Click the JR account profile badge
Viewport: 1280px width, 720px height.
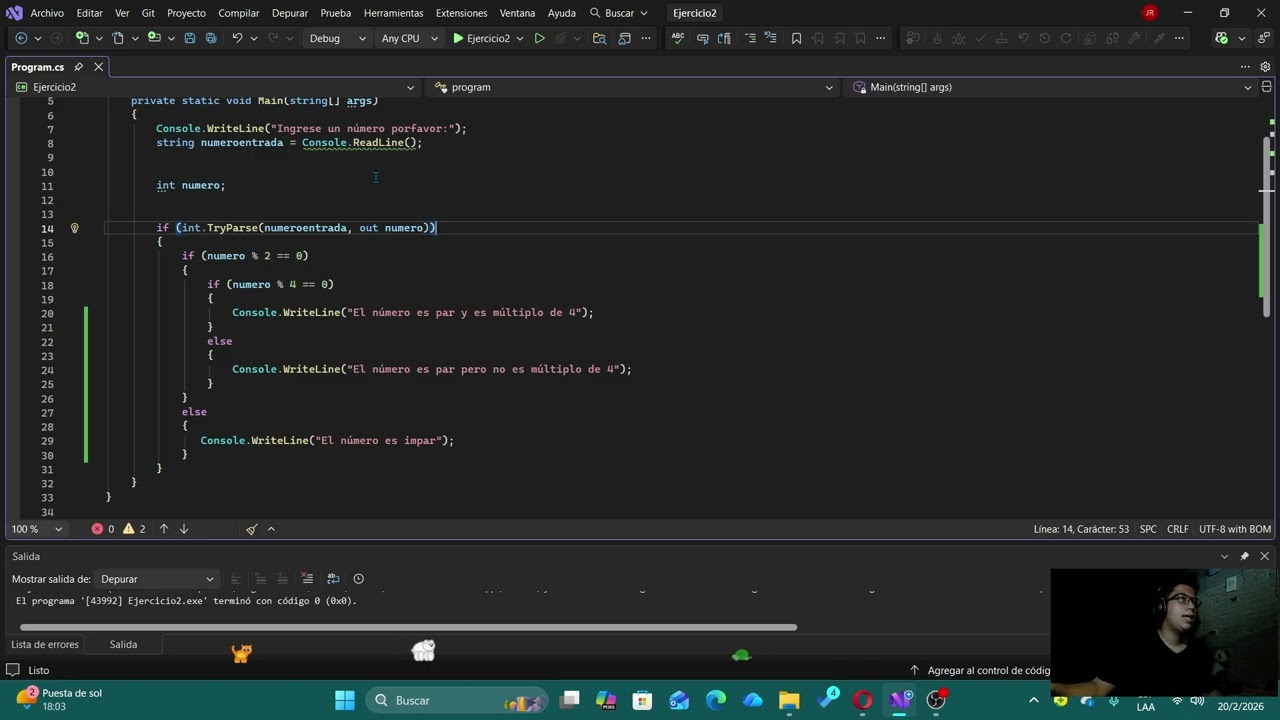point(1150,13)
